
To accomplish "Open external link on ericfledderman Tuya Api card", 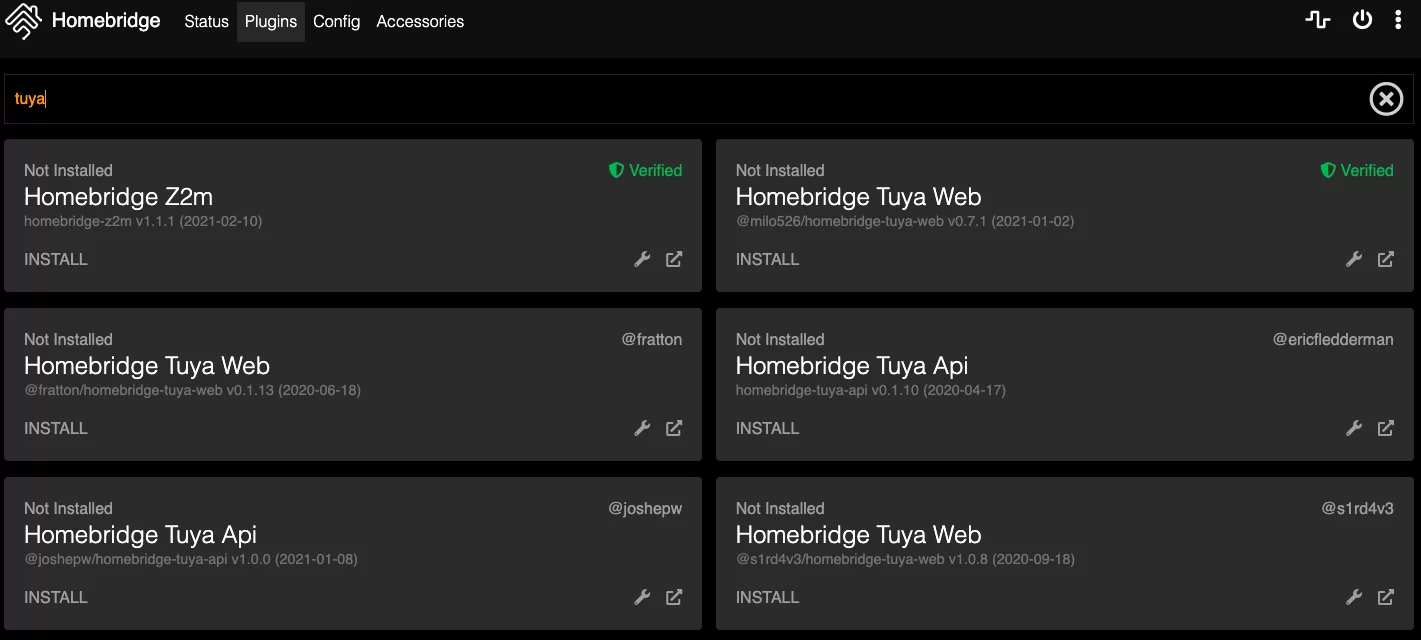I will coord(1386,428).
